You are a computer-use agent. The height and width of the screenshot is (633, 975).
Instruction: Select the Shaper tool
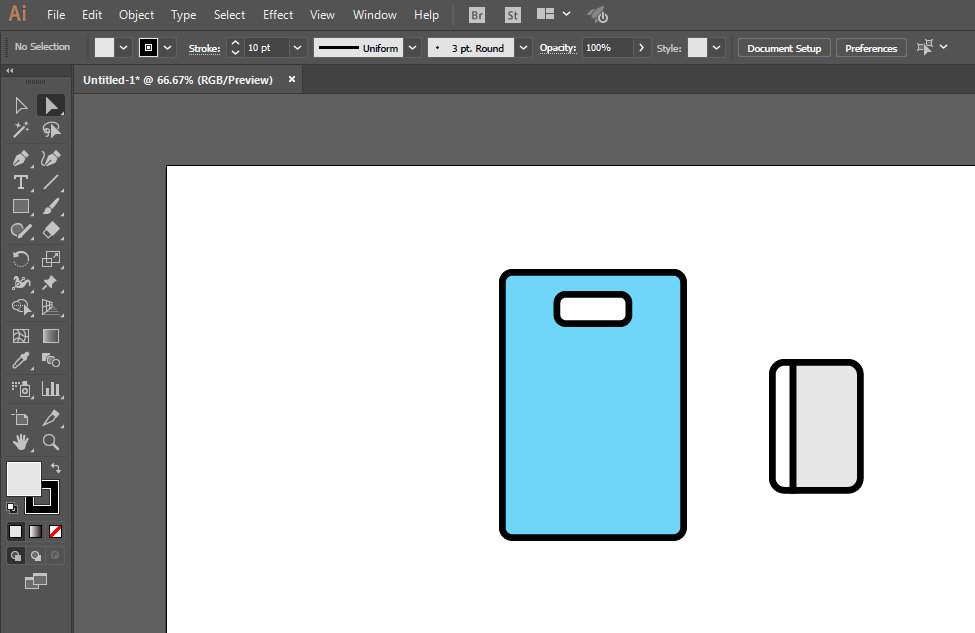click(x=21, y=231)
